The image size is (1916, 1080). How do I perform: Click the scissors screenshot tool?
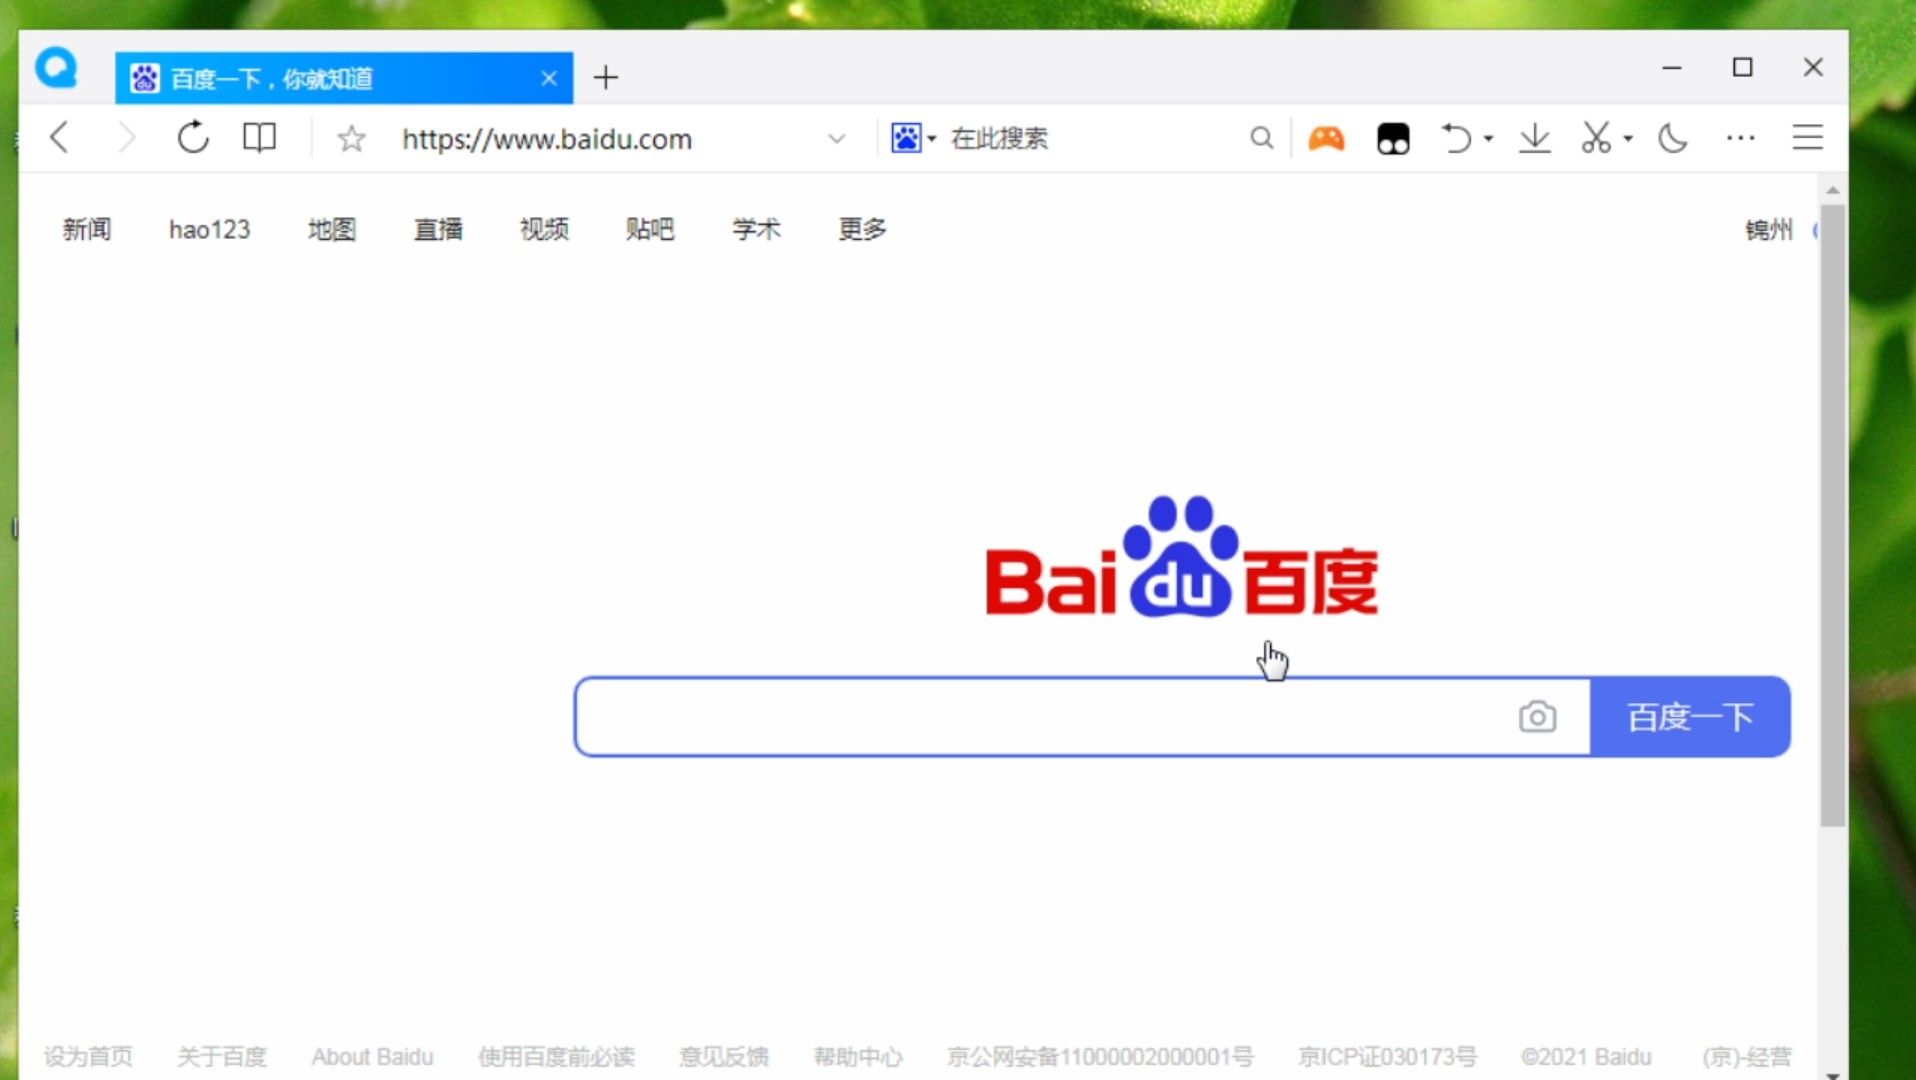[1596, 138]
